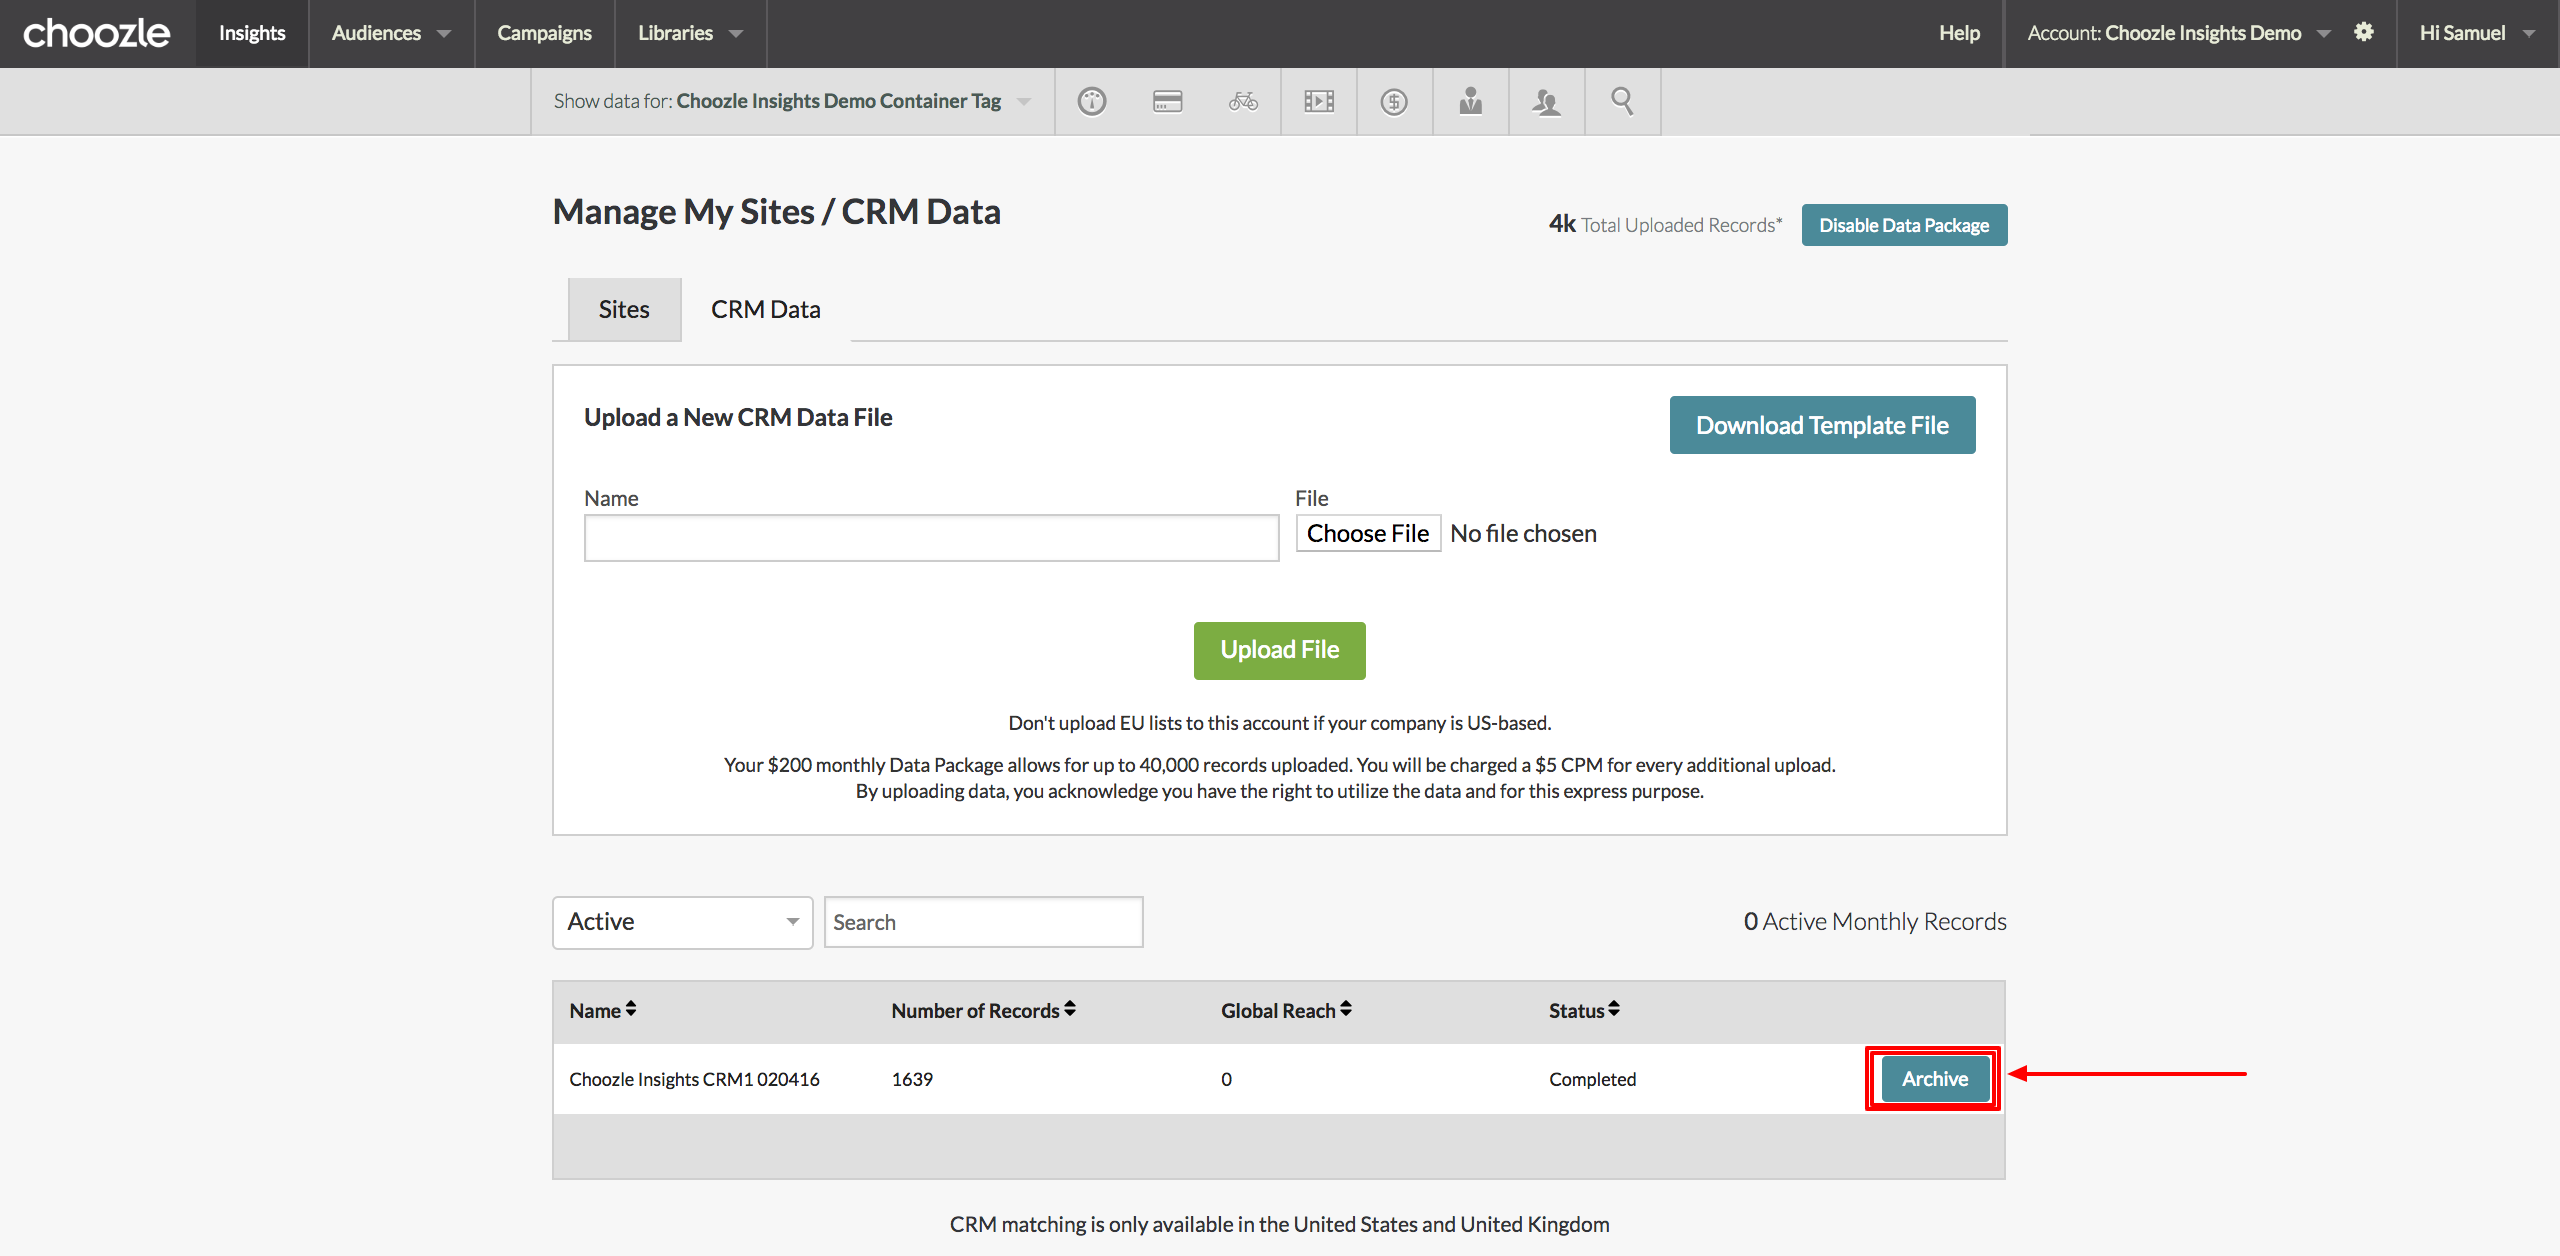This screenshot has width=2560, height=1256.
Task: Open the Active filter dropdown
Action: 683,922
